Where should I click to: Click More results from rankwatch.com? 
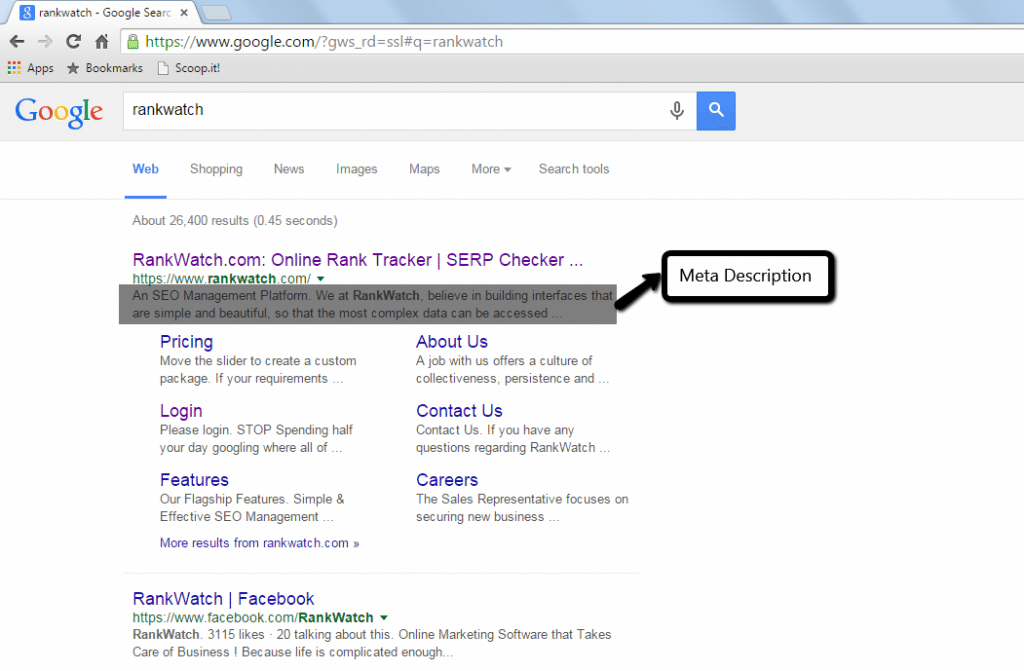click(259, 543)
